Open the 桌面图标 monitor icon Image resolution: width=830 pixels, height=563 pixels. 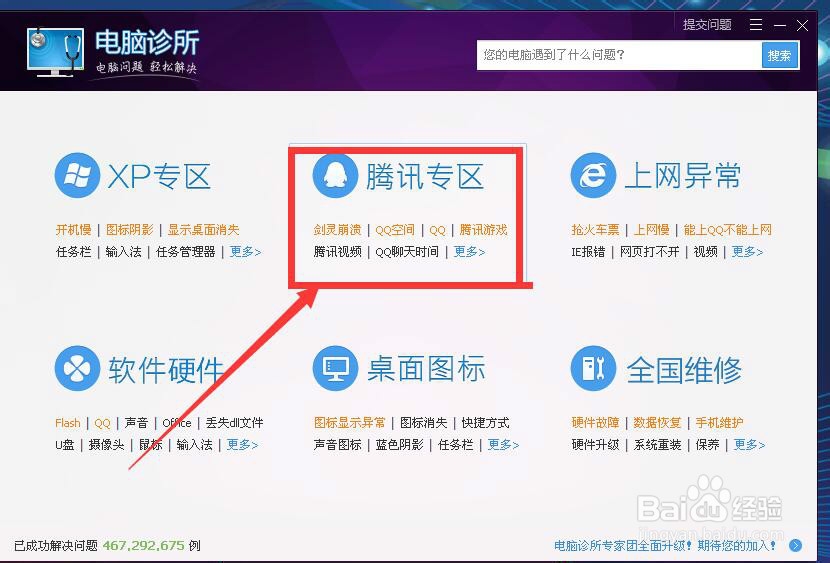coord(335,368)
